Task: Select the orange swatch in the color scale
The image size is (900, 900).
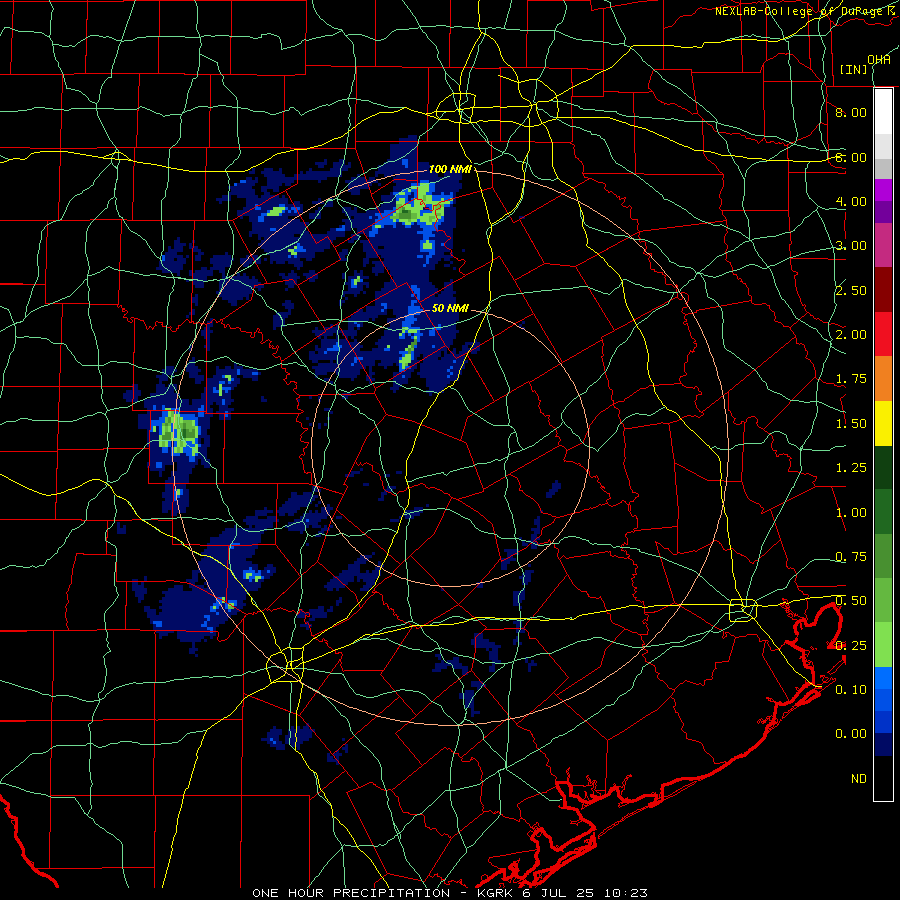Action: click(x=883, y=379)
